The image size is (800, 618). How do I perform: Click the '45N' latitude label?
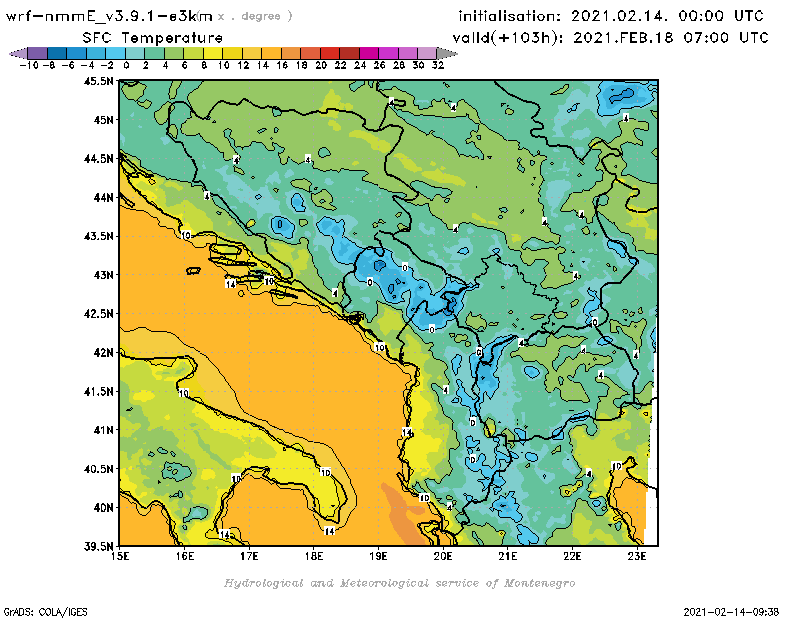(103, 120)
